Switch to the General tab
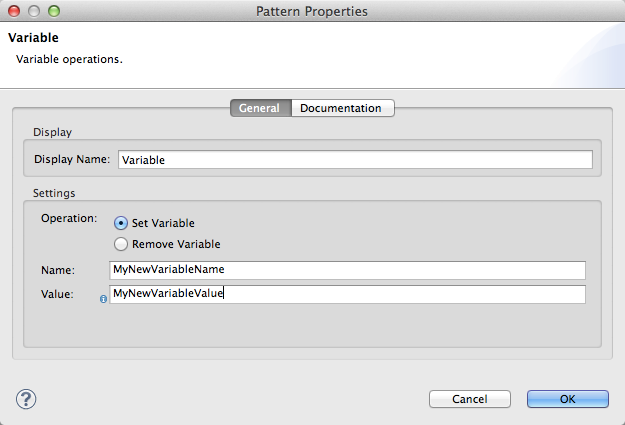 (x=260, y=108)
